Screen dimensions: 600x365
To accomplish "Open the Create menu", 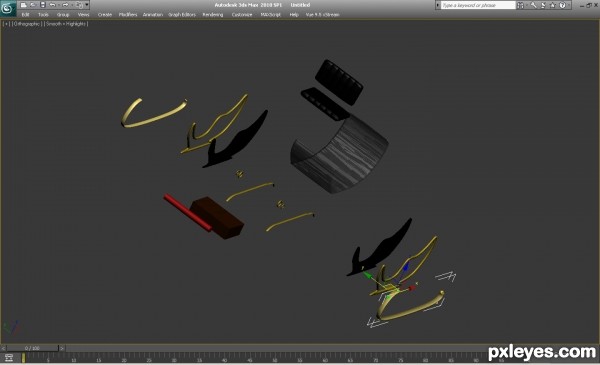I will pos(104,15).
